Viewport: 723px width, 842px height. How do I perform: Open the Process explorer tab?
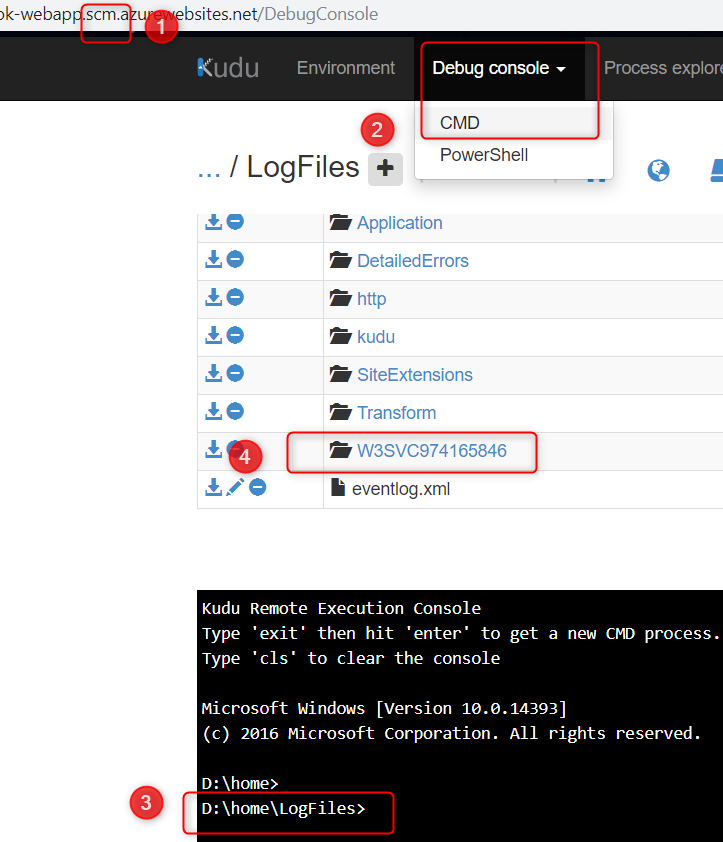[x=663, y=68]
